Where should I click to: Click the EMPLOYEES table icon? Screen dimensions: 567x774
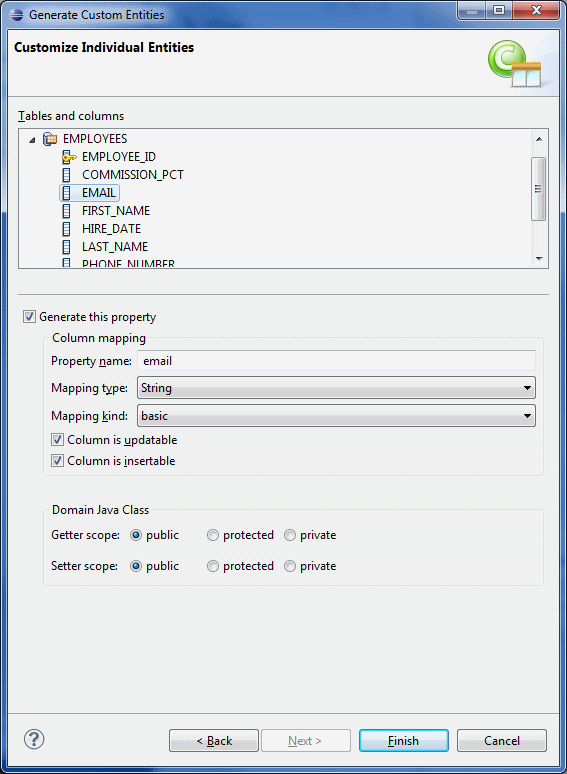coord(50,139)
